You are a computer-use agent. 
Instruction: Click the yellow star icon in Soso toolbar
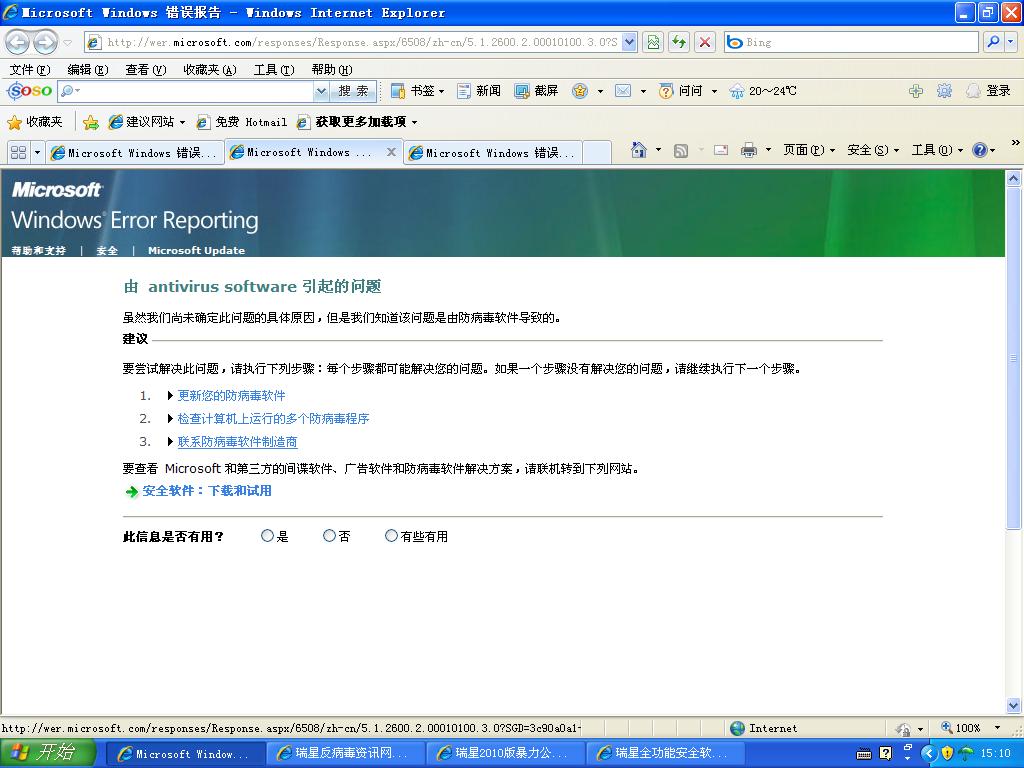580,91
